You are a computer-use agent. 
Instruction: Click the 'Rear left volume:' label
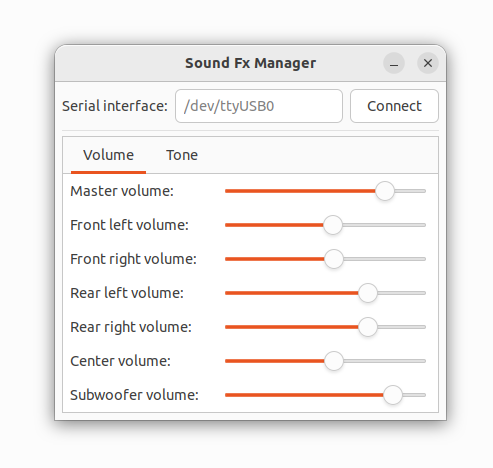point(127,293)
